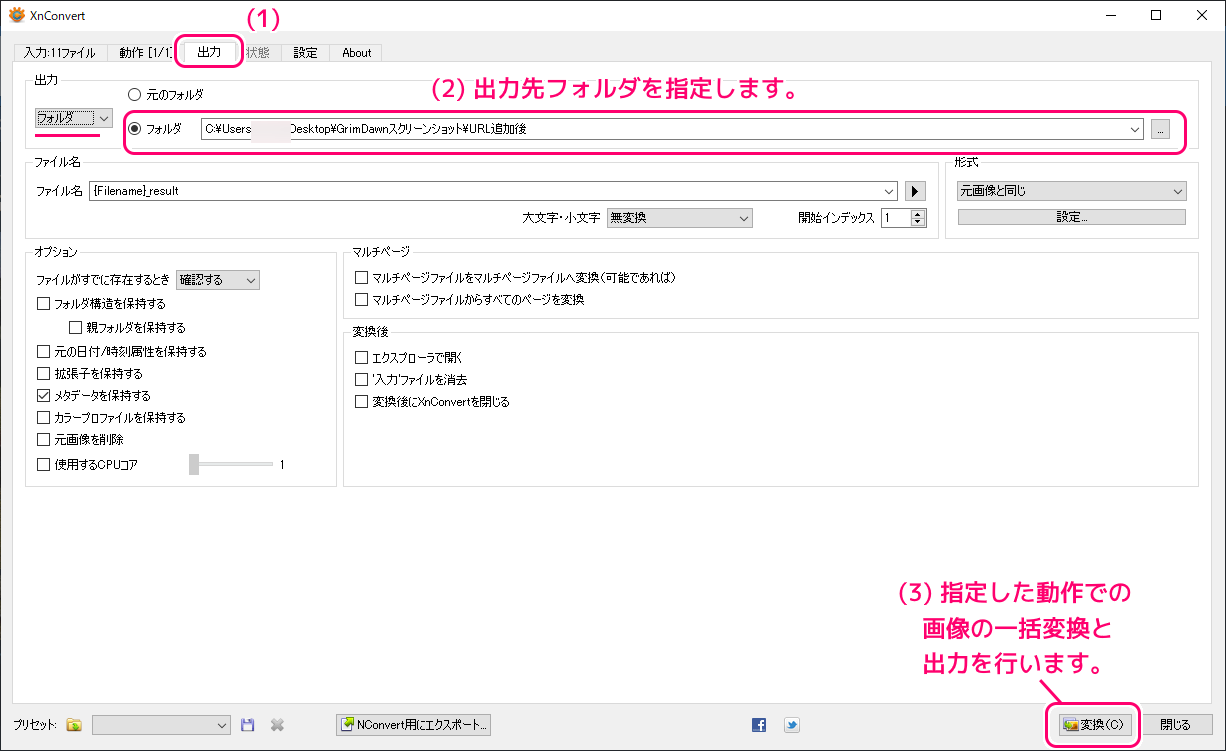Viewport: 1226px width, 751px height.
Task: Switch to the '設定' tab
Action: click(x=305, y=53)
